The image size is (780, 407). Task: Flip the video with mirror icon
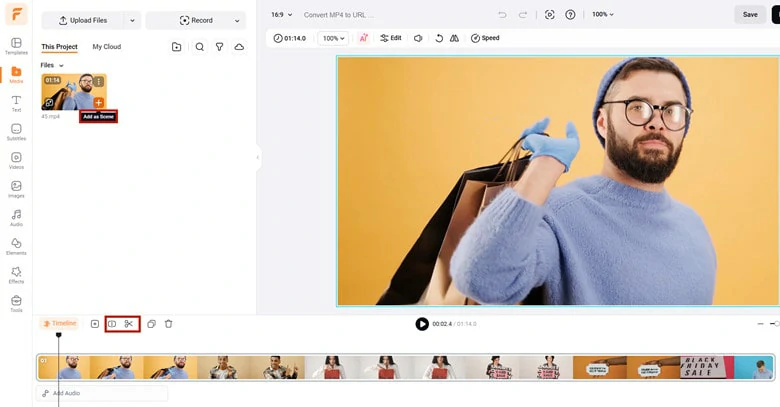pyautogui.click(x=454, y=38)
